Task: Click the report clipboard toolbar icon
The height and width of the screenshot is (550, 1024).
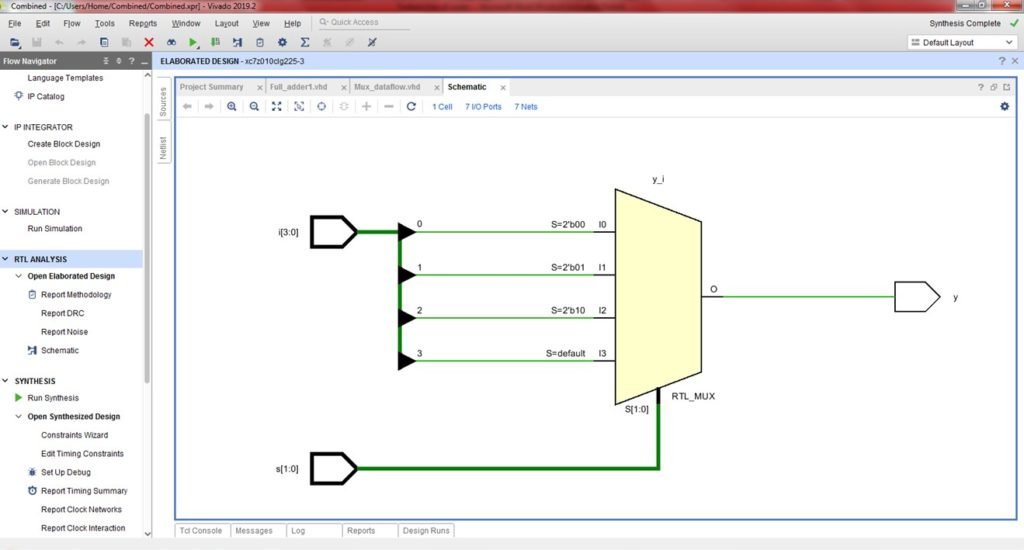Action: (260, 42)
